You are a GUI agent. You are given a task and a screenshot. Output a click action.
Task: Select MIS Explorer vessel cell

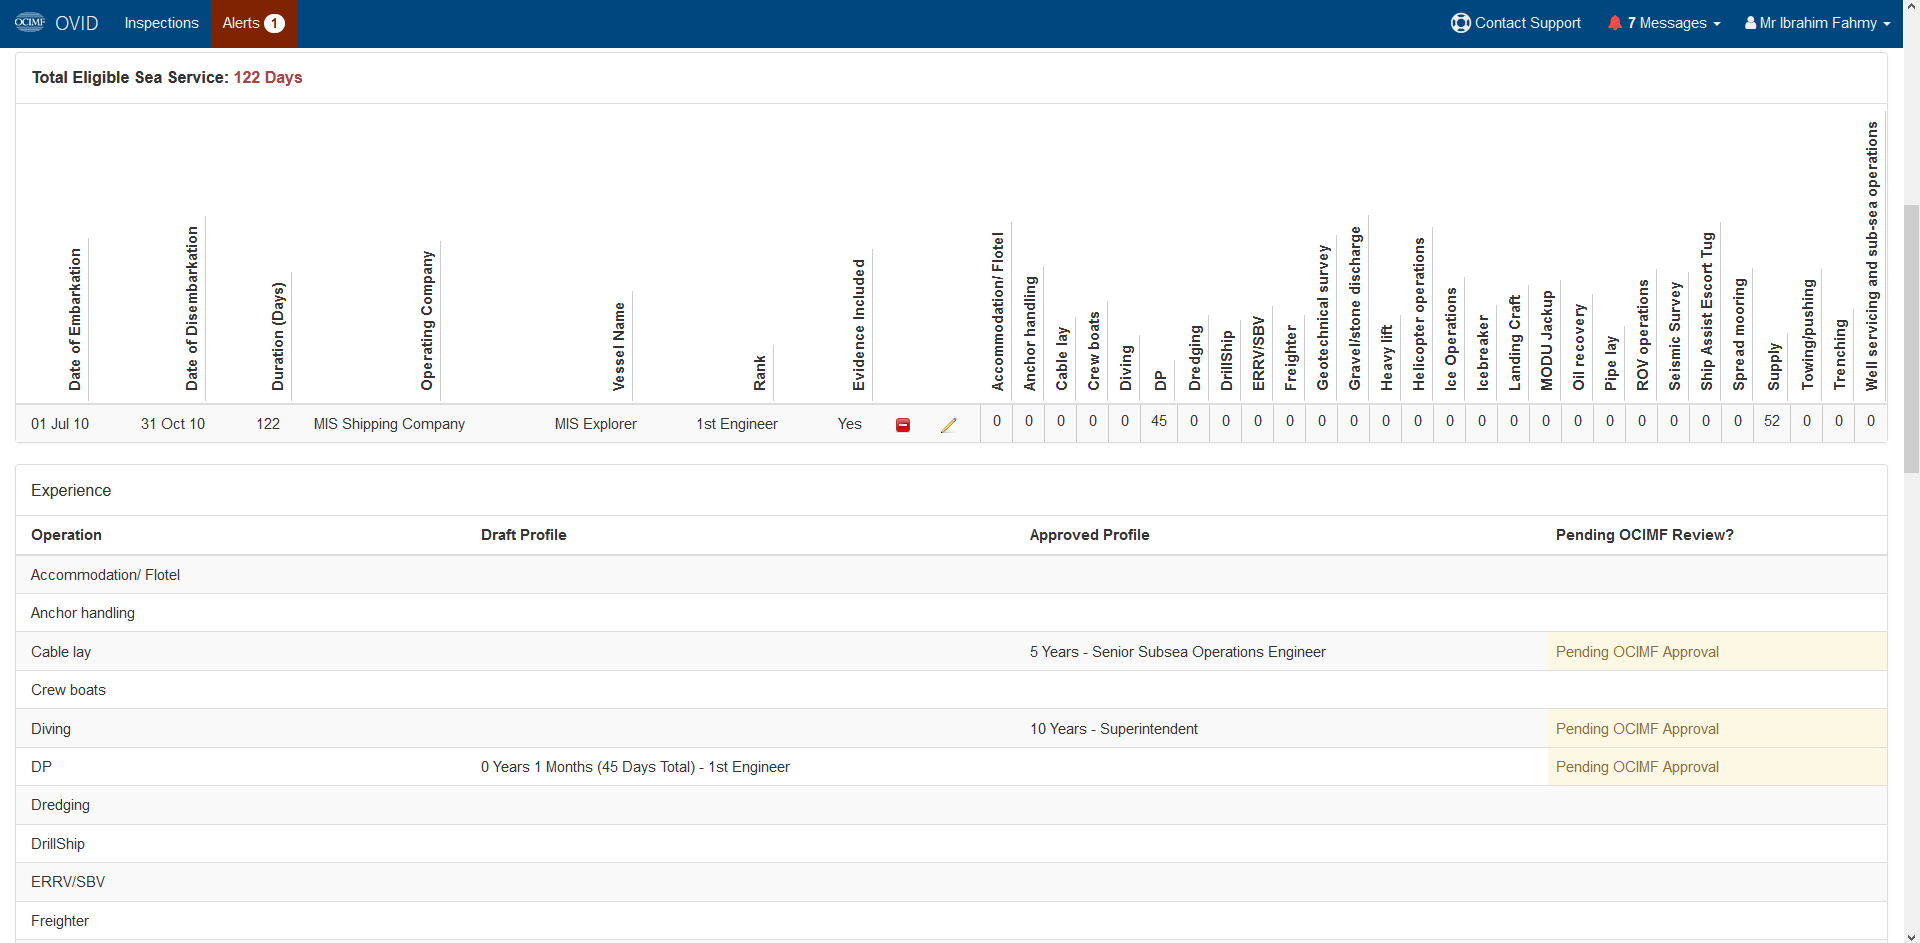(x=595, y=424)
